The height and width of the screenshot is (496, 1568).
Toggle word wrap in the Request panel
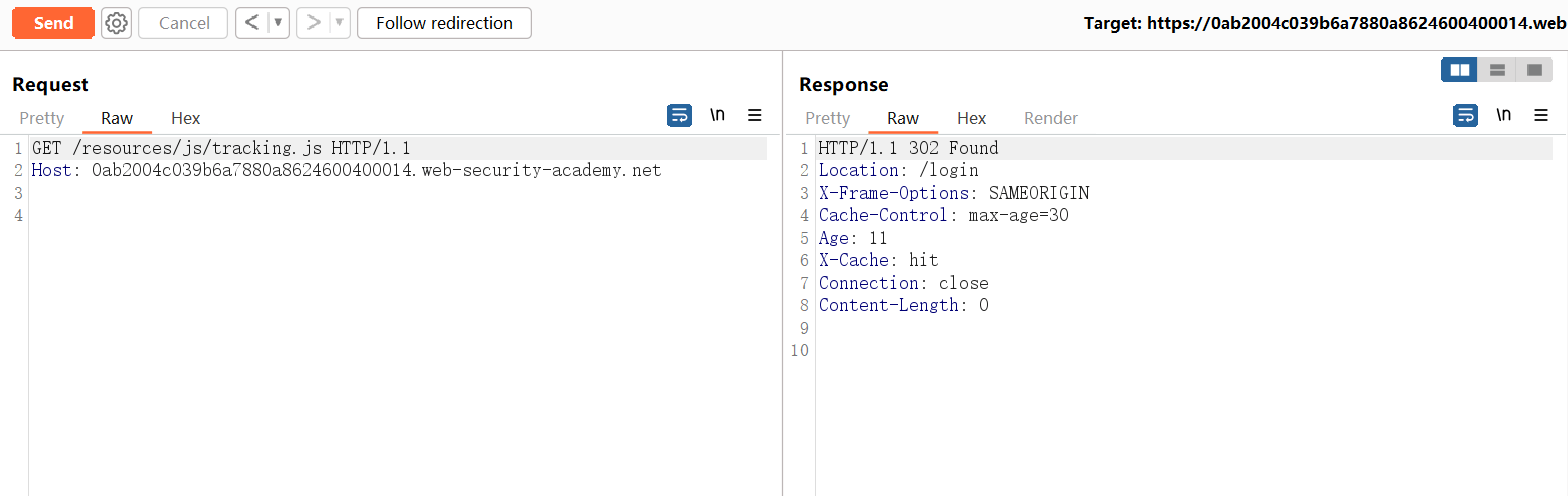click(x=679, y=116)
